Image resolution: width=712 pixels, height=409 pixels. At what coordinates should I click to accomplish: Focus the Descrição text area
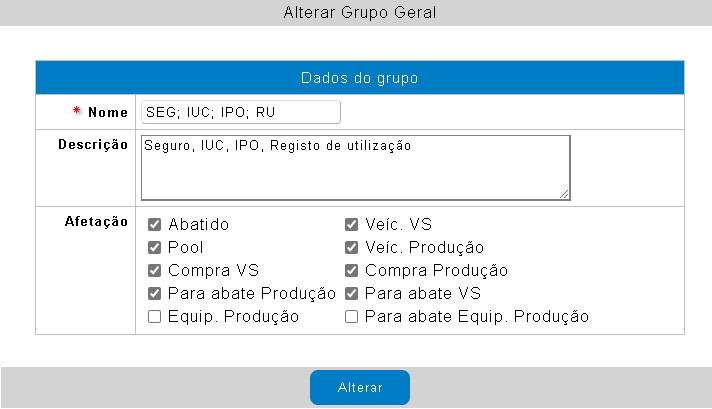(x=355, y=168)
